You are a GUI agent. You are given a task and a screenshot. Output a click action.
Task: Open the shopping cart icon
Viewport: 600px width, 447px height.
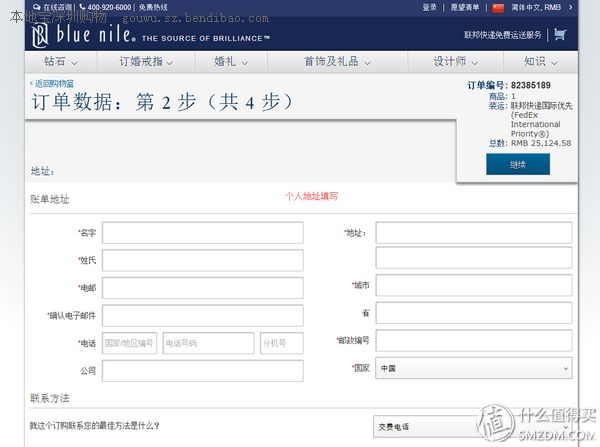(x=560, y=34)
